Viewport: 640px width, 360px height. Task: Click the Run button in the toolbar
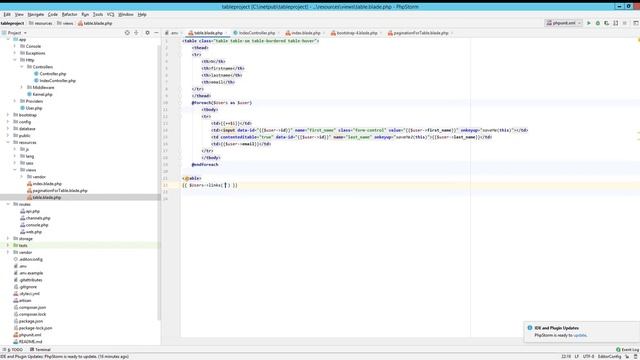[589, 23]
